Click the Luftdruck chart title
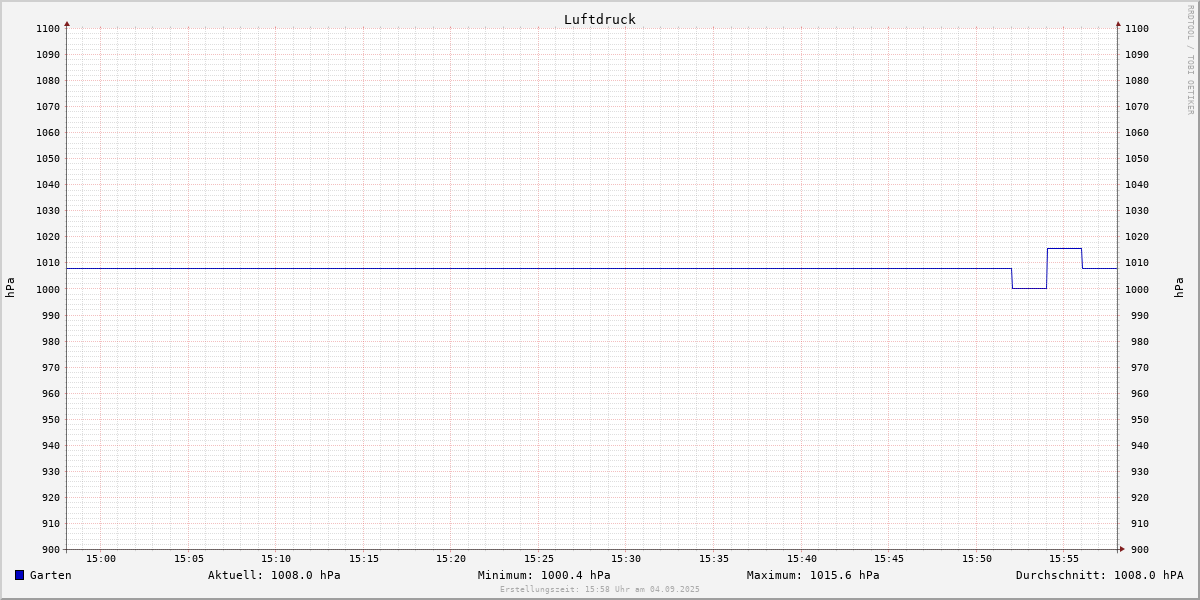This screenshot has height=600, width=1200. click(x=599, y=19)
